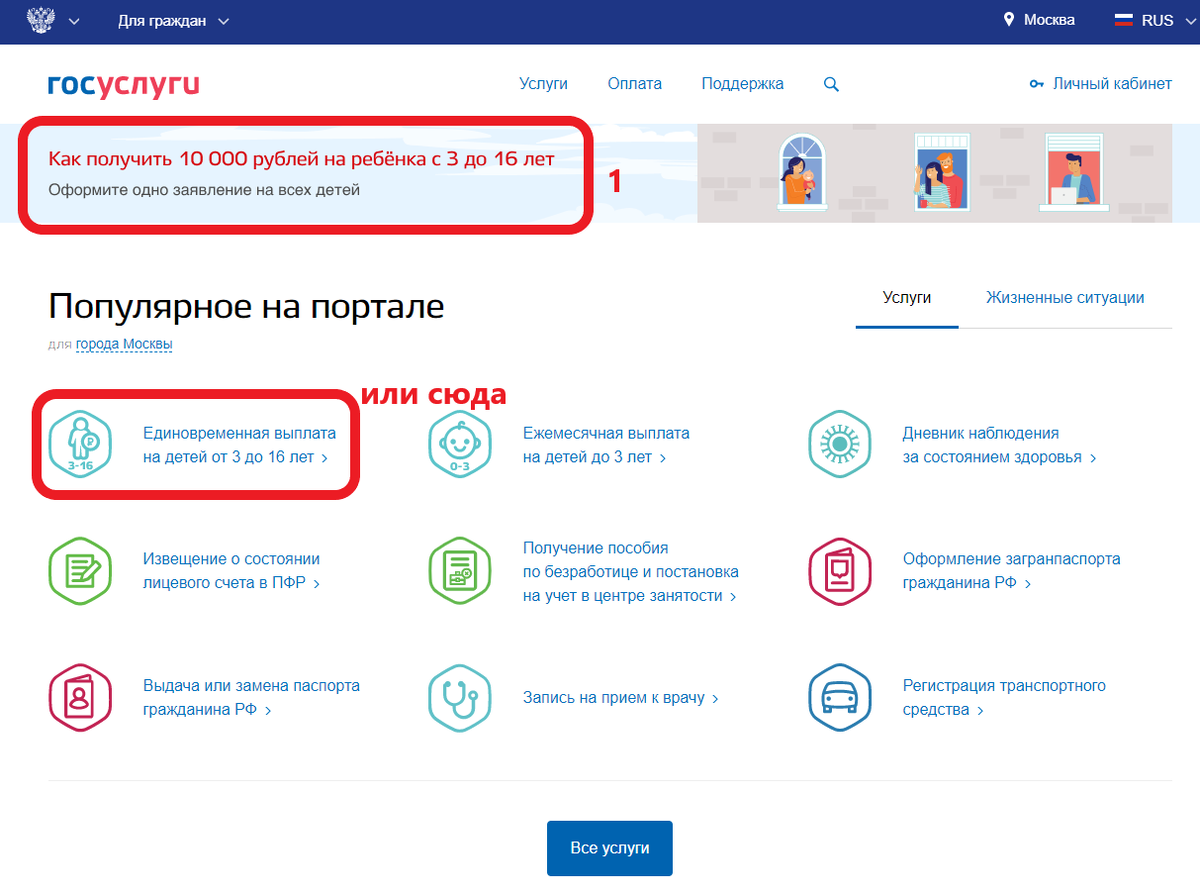Click the location pin icon near Москва

coord(1009,20)
